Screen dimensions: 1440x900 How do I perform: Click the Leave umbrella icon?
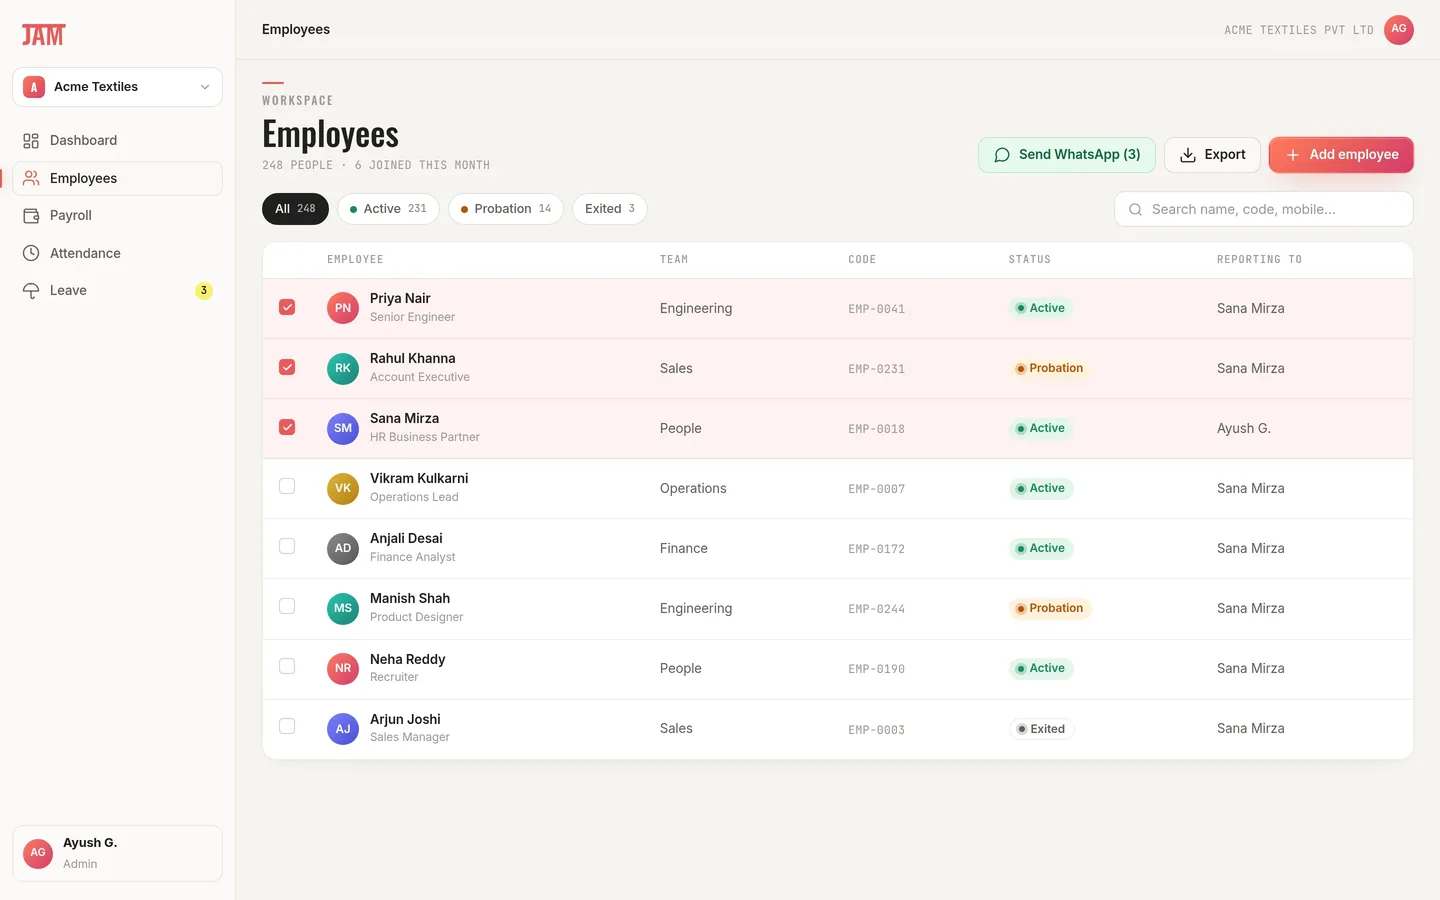point(31,291)
